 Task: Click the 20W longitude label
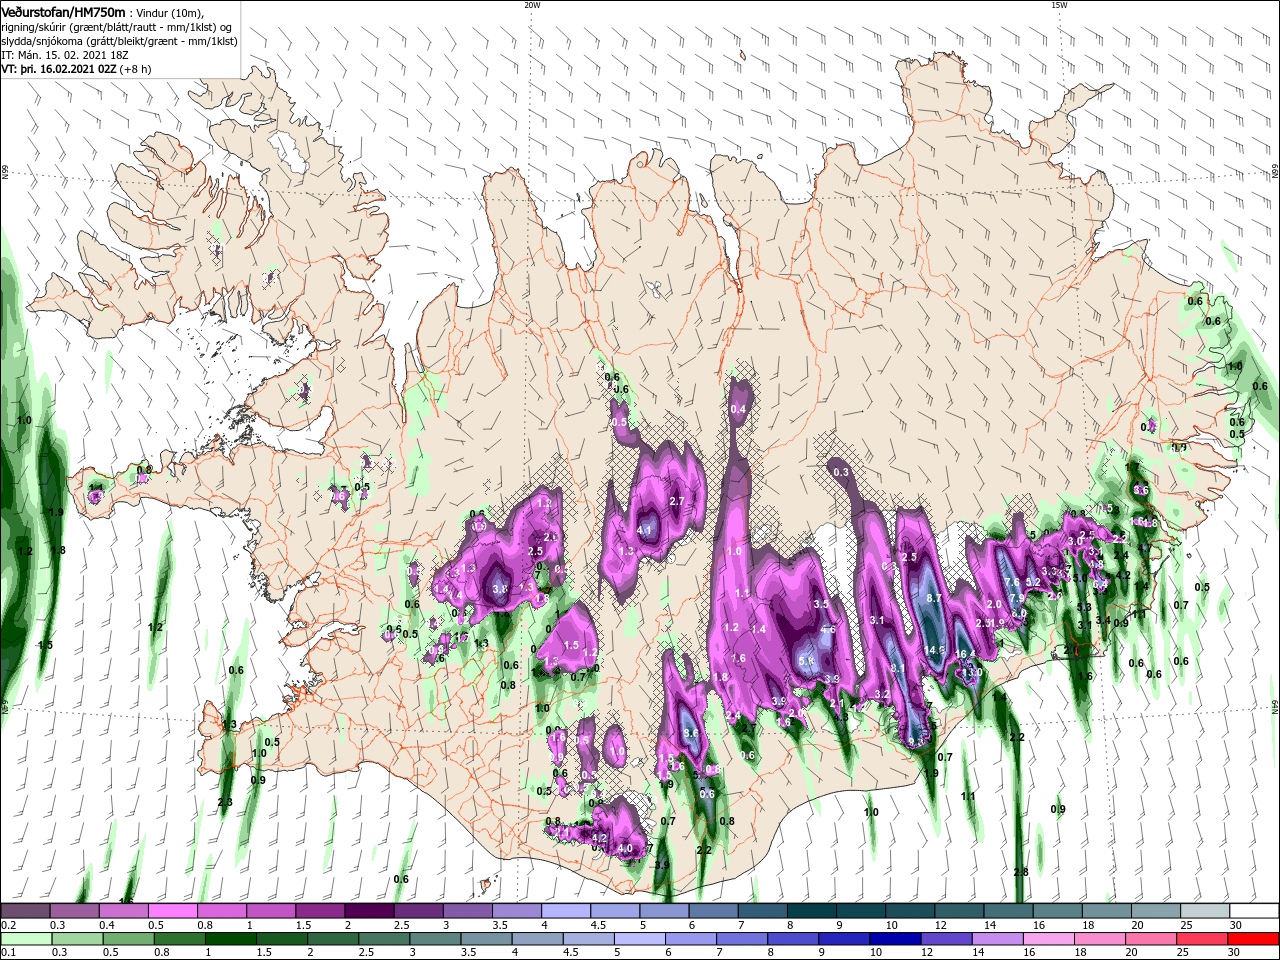click(x=532, y=5)
